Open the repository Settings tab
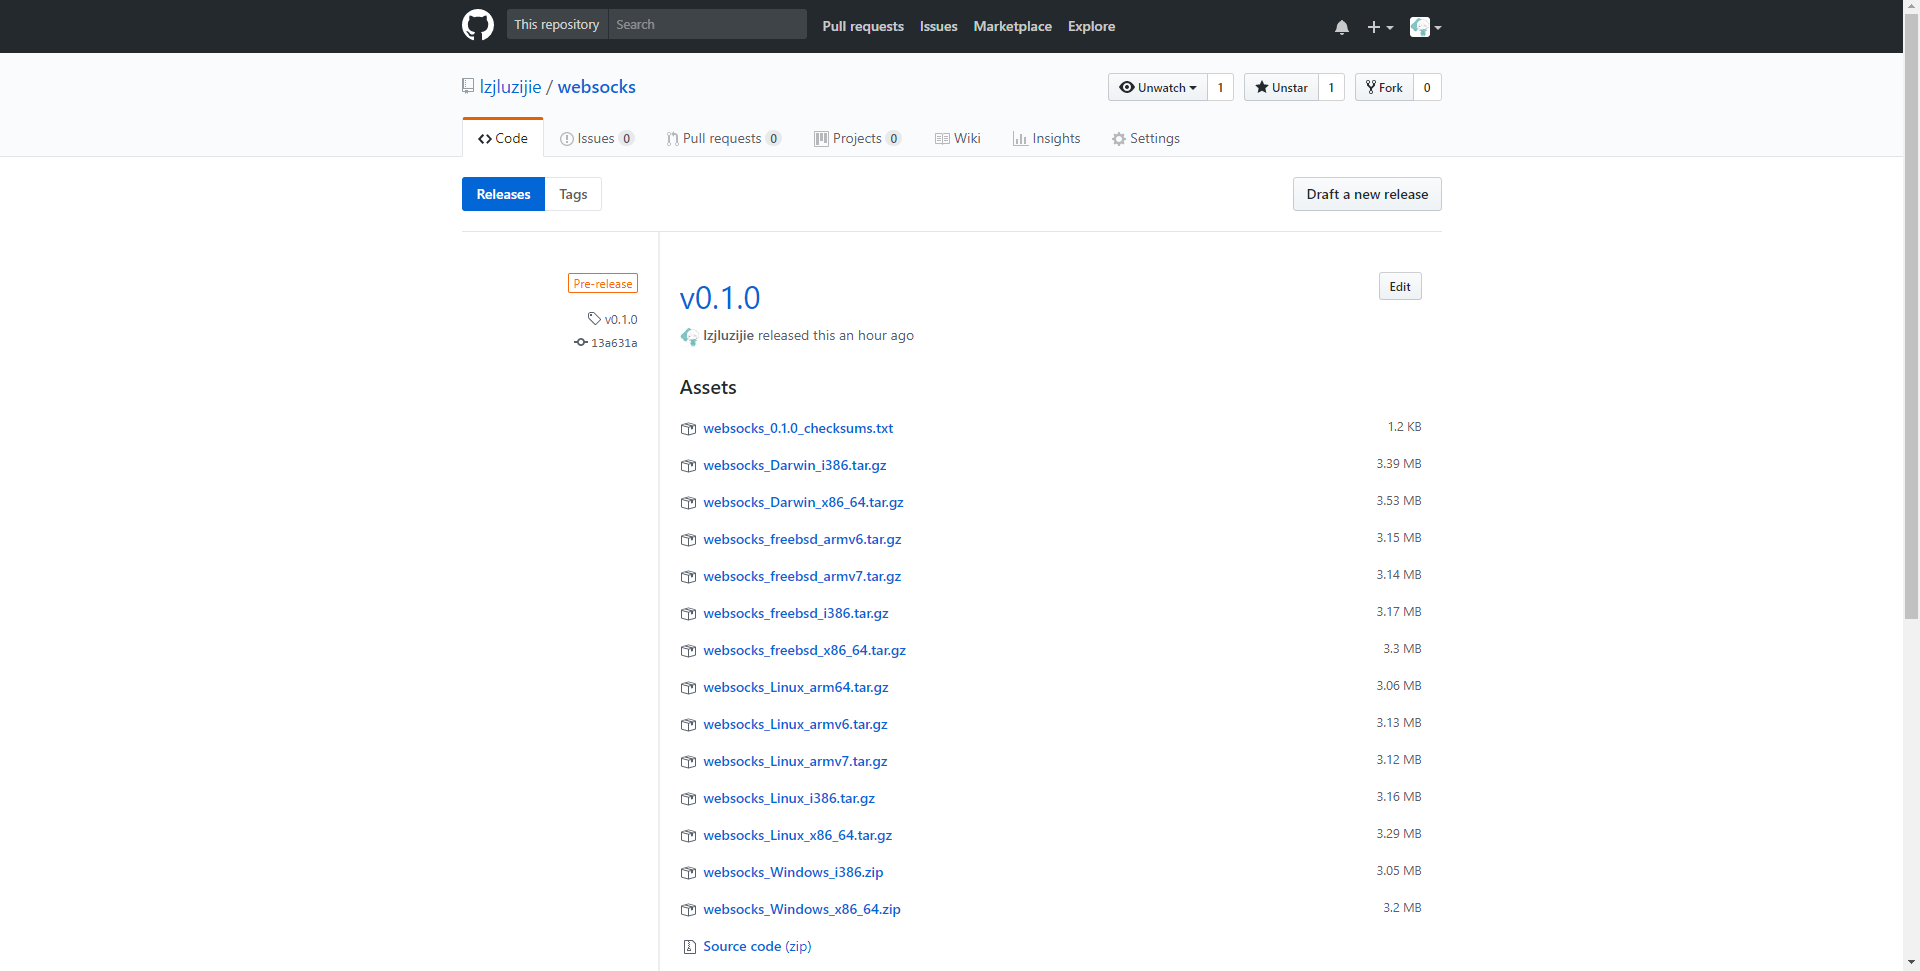1920x971 pixels. (x=1146, y=138)
